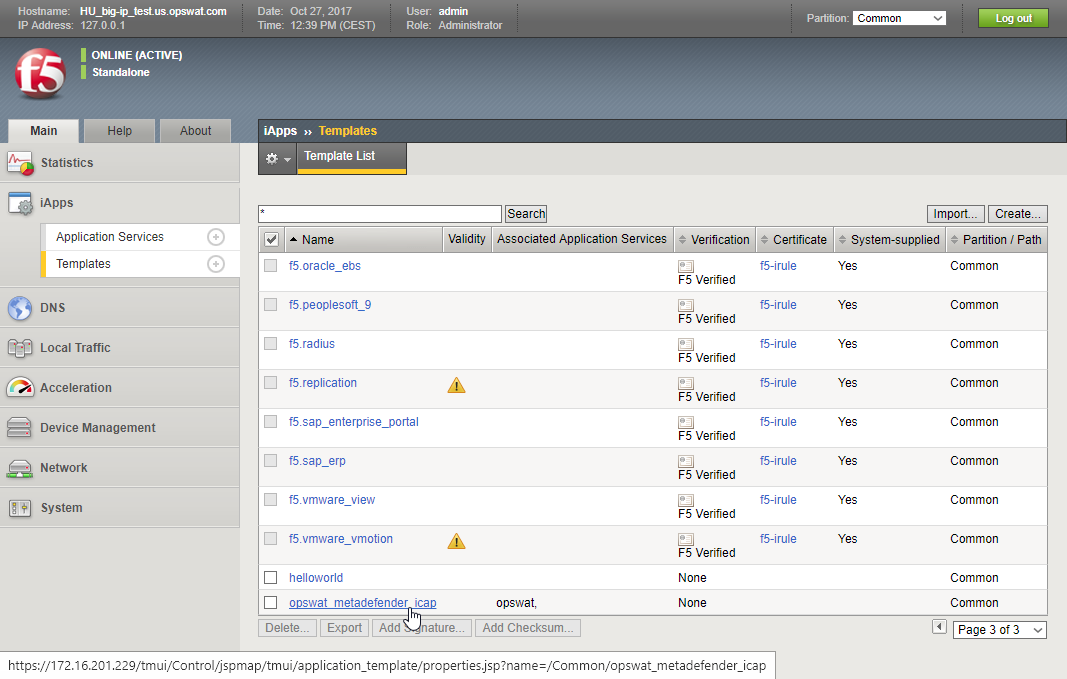This screenshot has width=1067, height=679.
Task: Check the f5.vmware_vmotion row checkbox
Action: click(x=271, y=539)
